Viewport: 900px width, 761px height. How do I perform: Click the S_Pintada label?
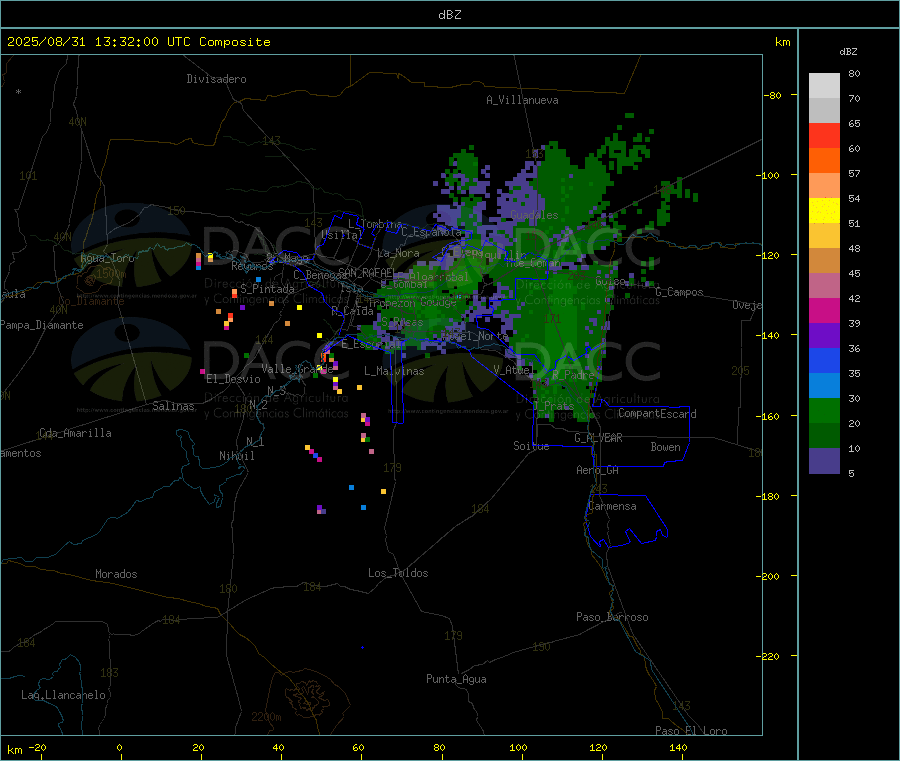(267, 289)
